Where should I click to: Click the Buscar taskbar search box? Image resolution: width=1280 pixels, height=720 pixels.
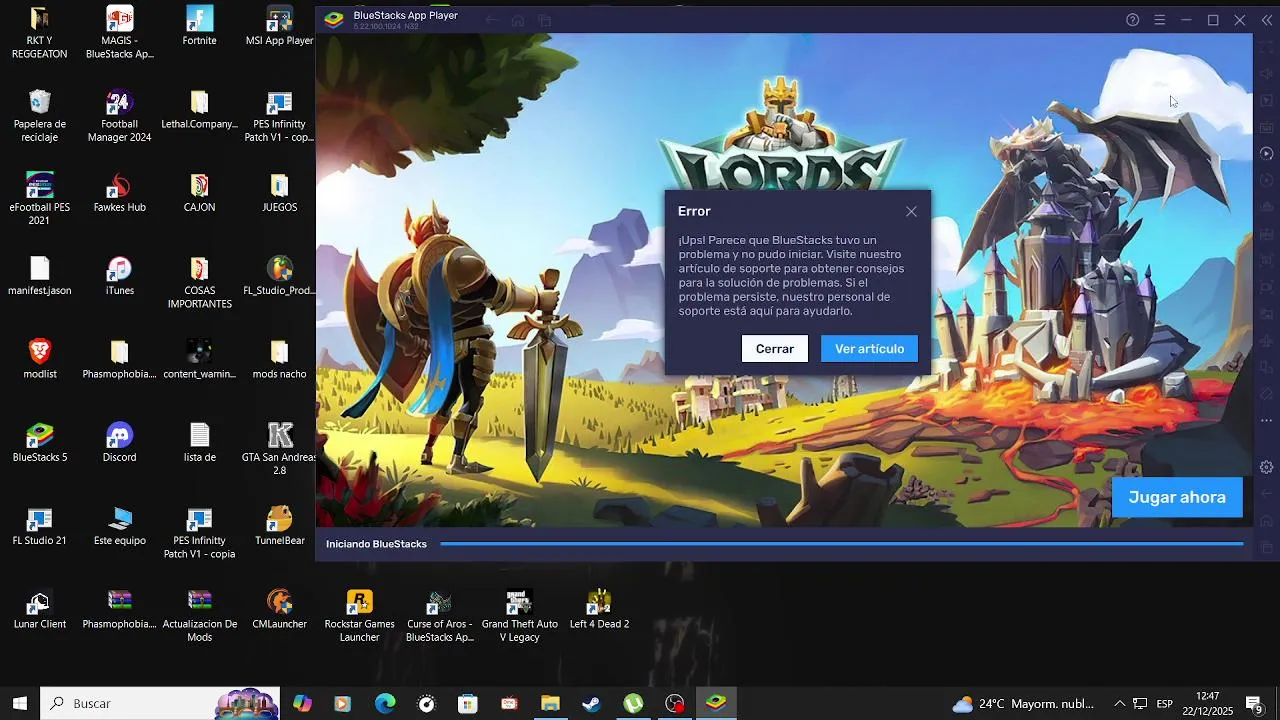click(160, 703)
